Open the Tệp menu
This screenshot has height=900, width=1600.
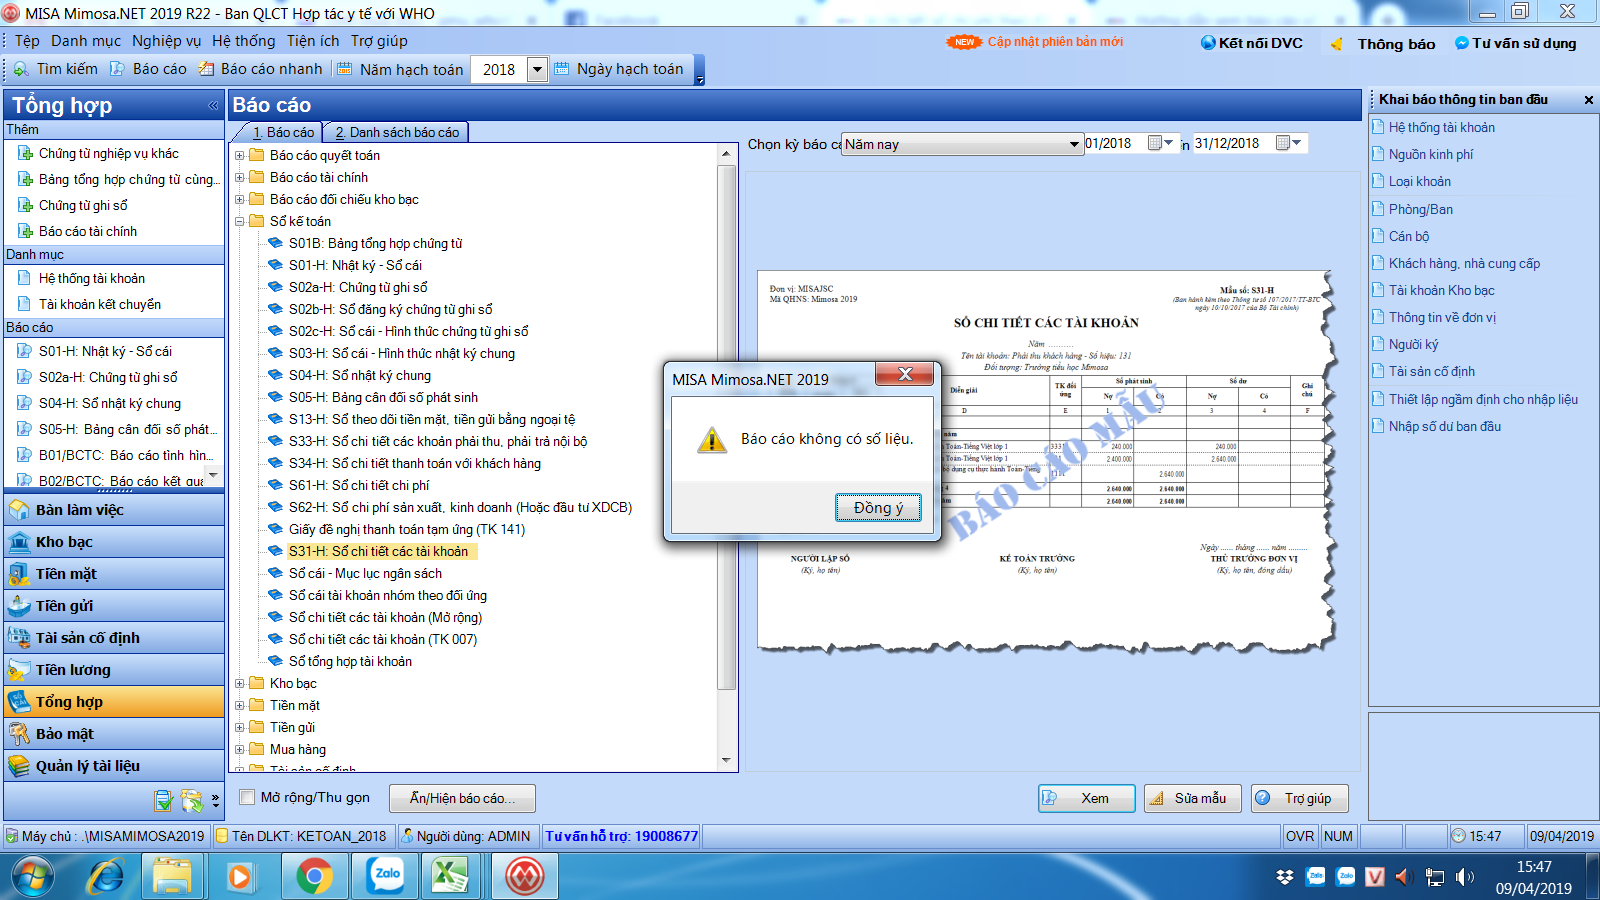pyautogui.click(x=27, y=41)
